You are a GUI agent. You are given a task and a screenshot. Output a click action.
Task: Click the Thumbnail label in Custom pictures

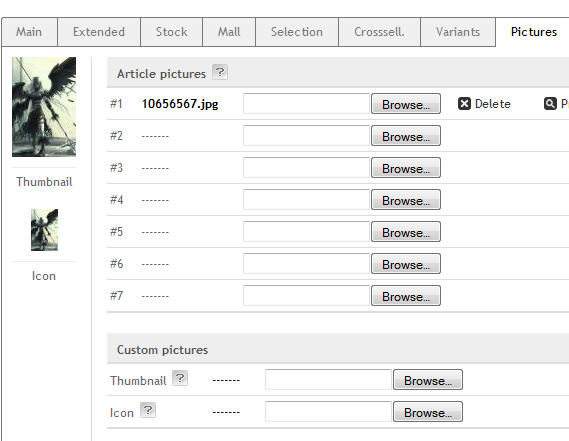click(138, 380)
